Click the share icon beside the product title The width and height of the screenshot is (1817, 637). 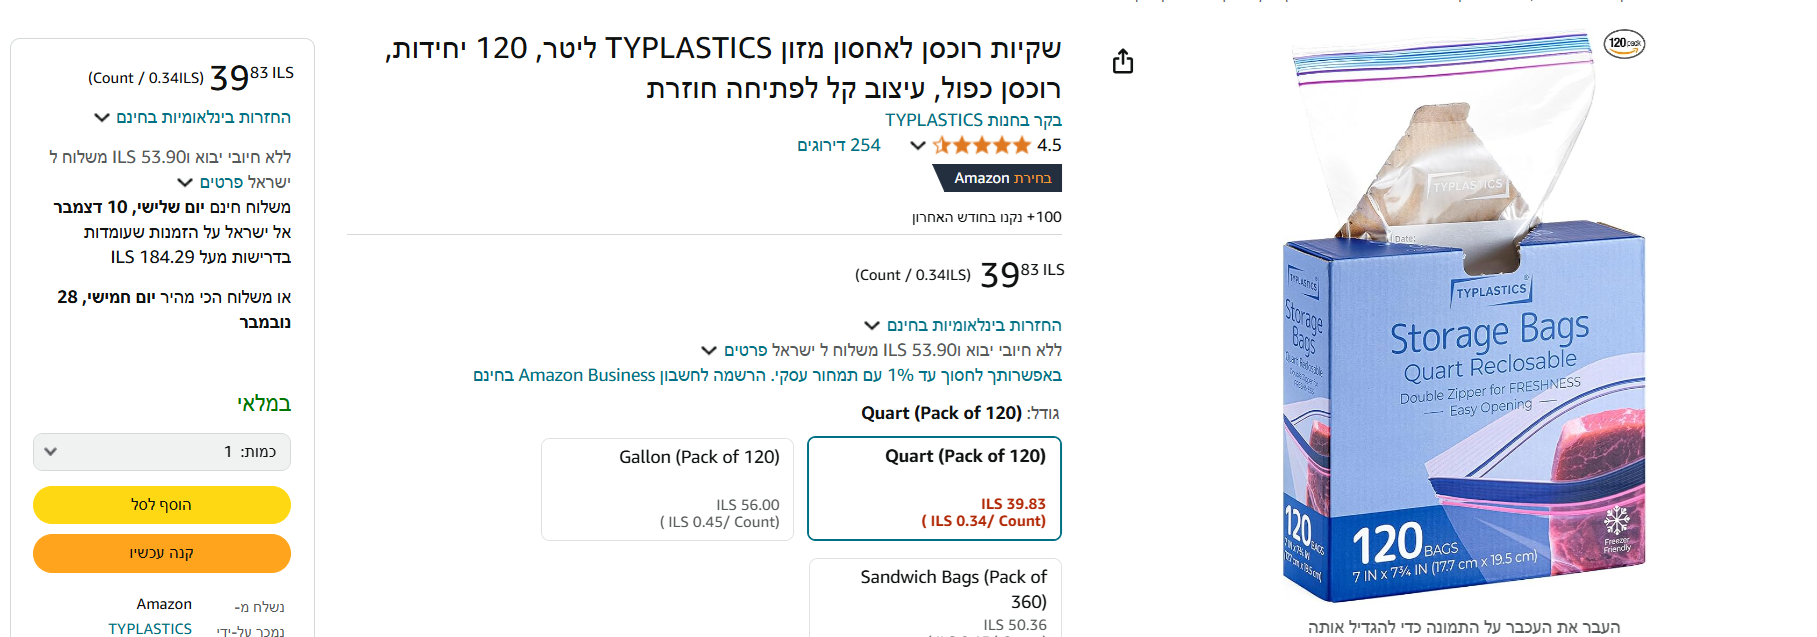(x=1123, y=62)
